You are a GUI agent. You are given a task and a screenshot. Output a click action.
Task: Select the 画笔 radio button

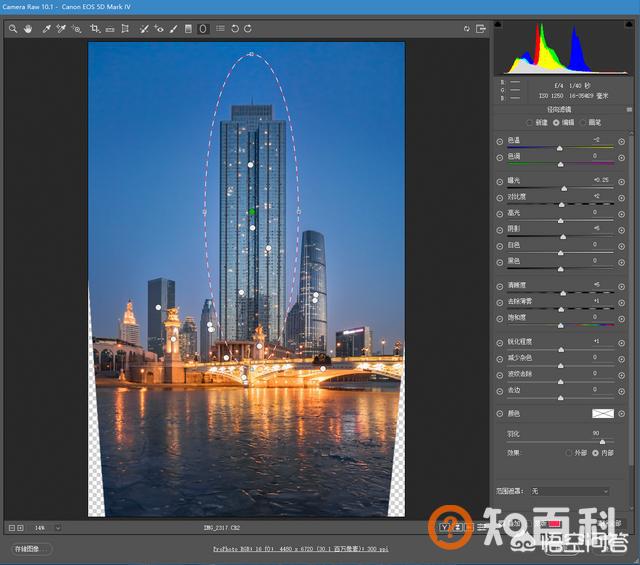583,122
